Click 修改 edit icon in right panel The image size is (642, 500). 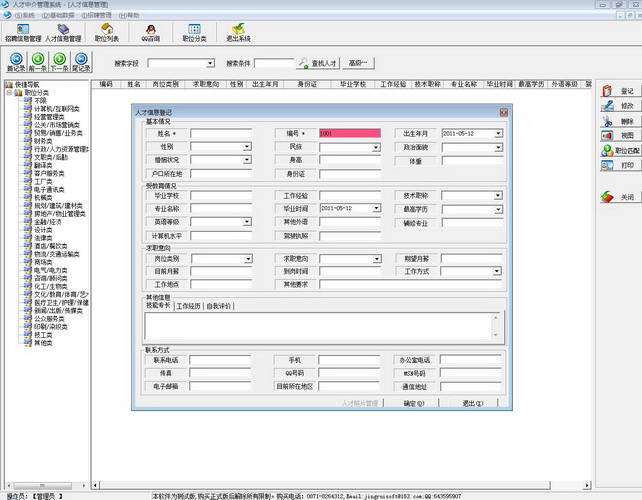coord(618,106)
